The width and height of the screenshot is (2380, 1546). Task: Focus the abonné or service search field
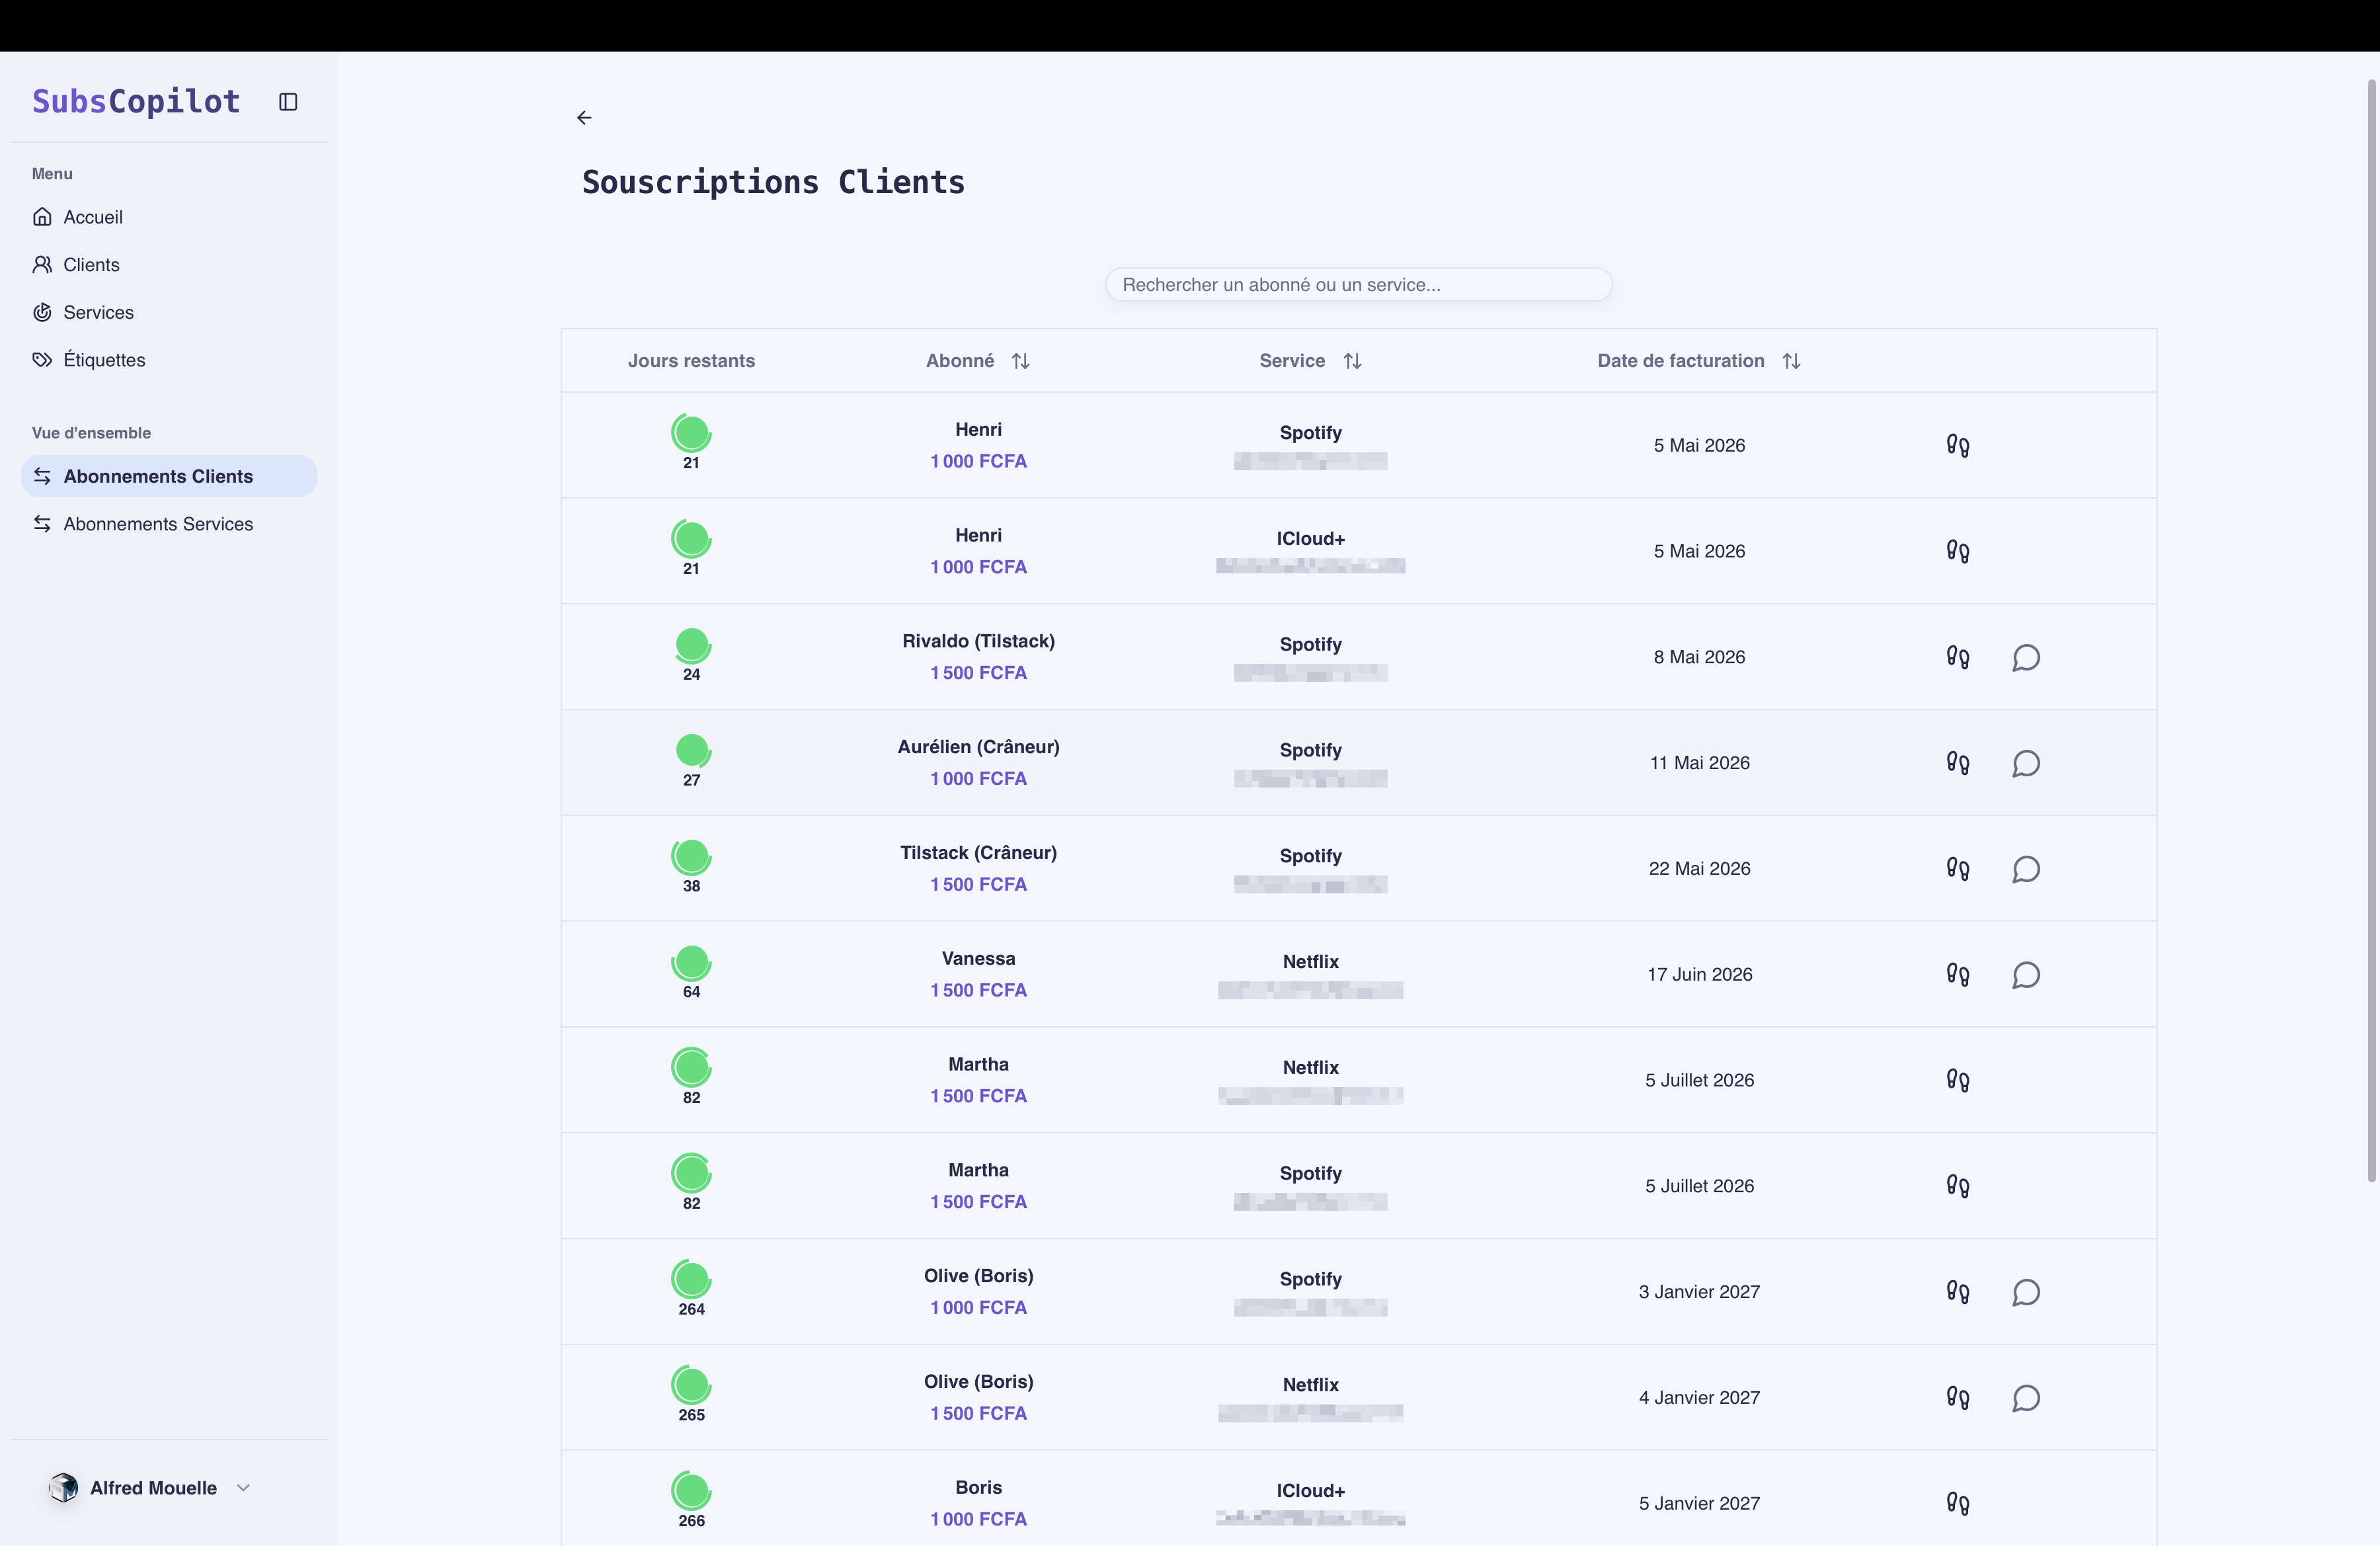[1357, 285]
